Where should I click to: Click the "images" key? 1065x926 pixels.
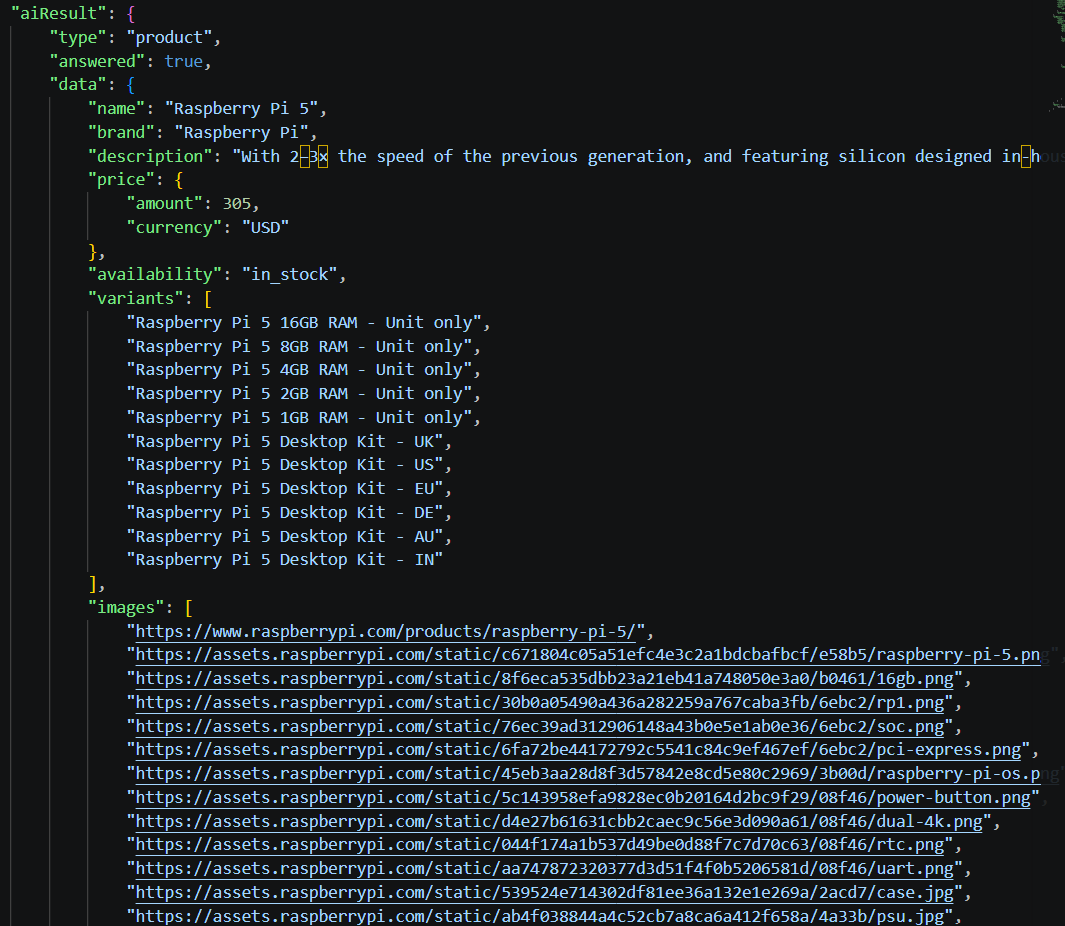(x=126, y=607)
